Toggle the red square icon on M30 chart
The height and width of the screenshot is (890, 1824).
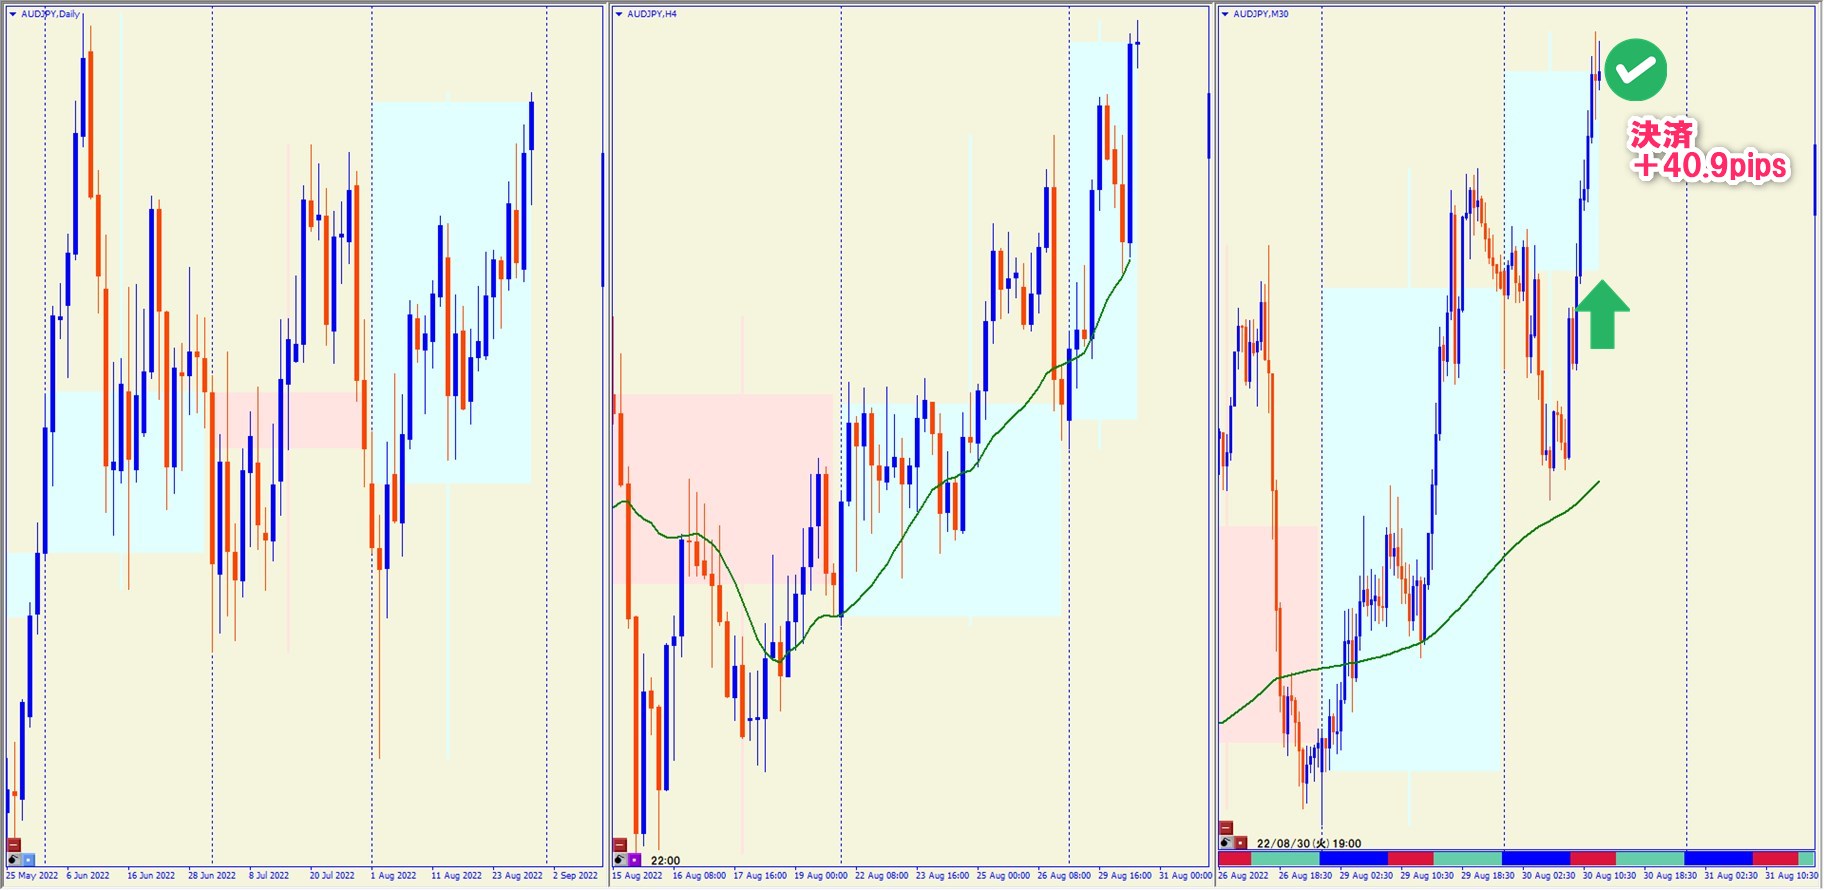[1241, 843]
